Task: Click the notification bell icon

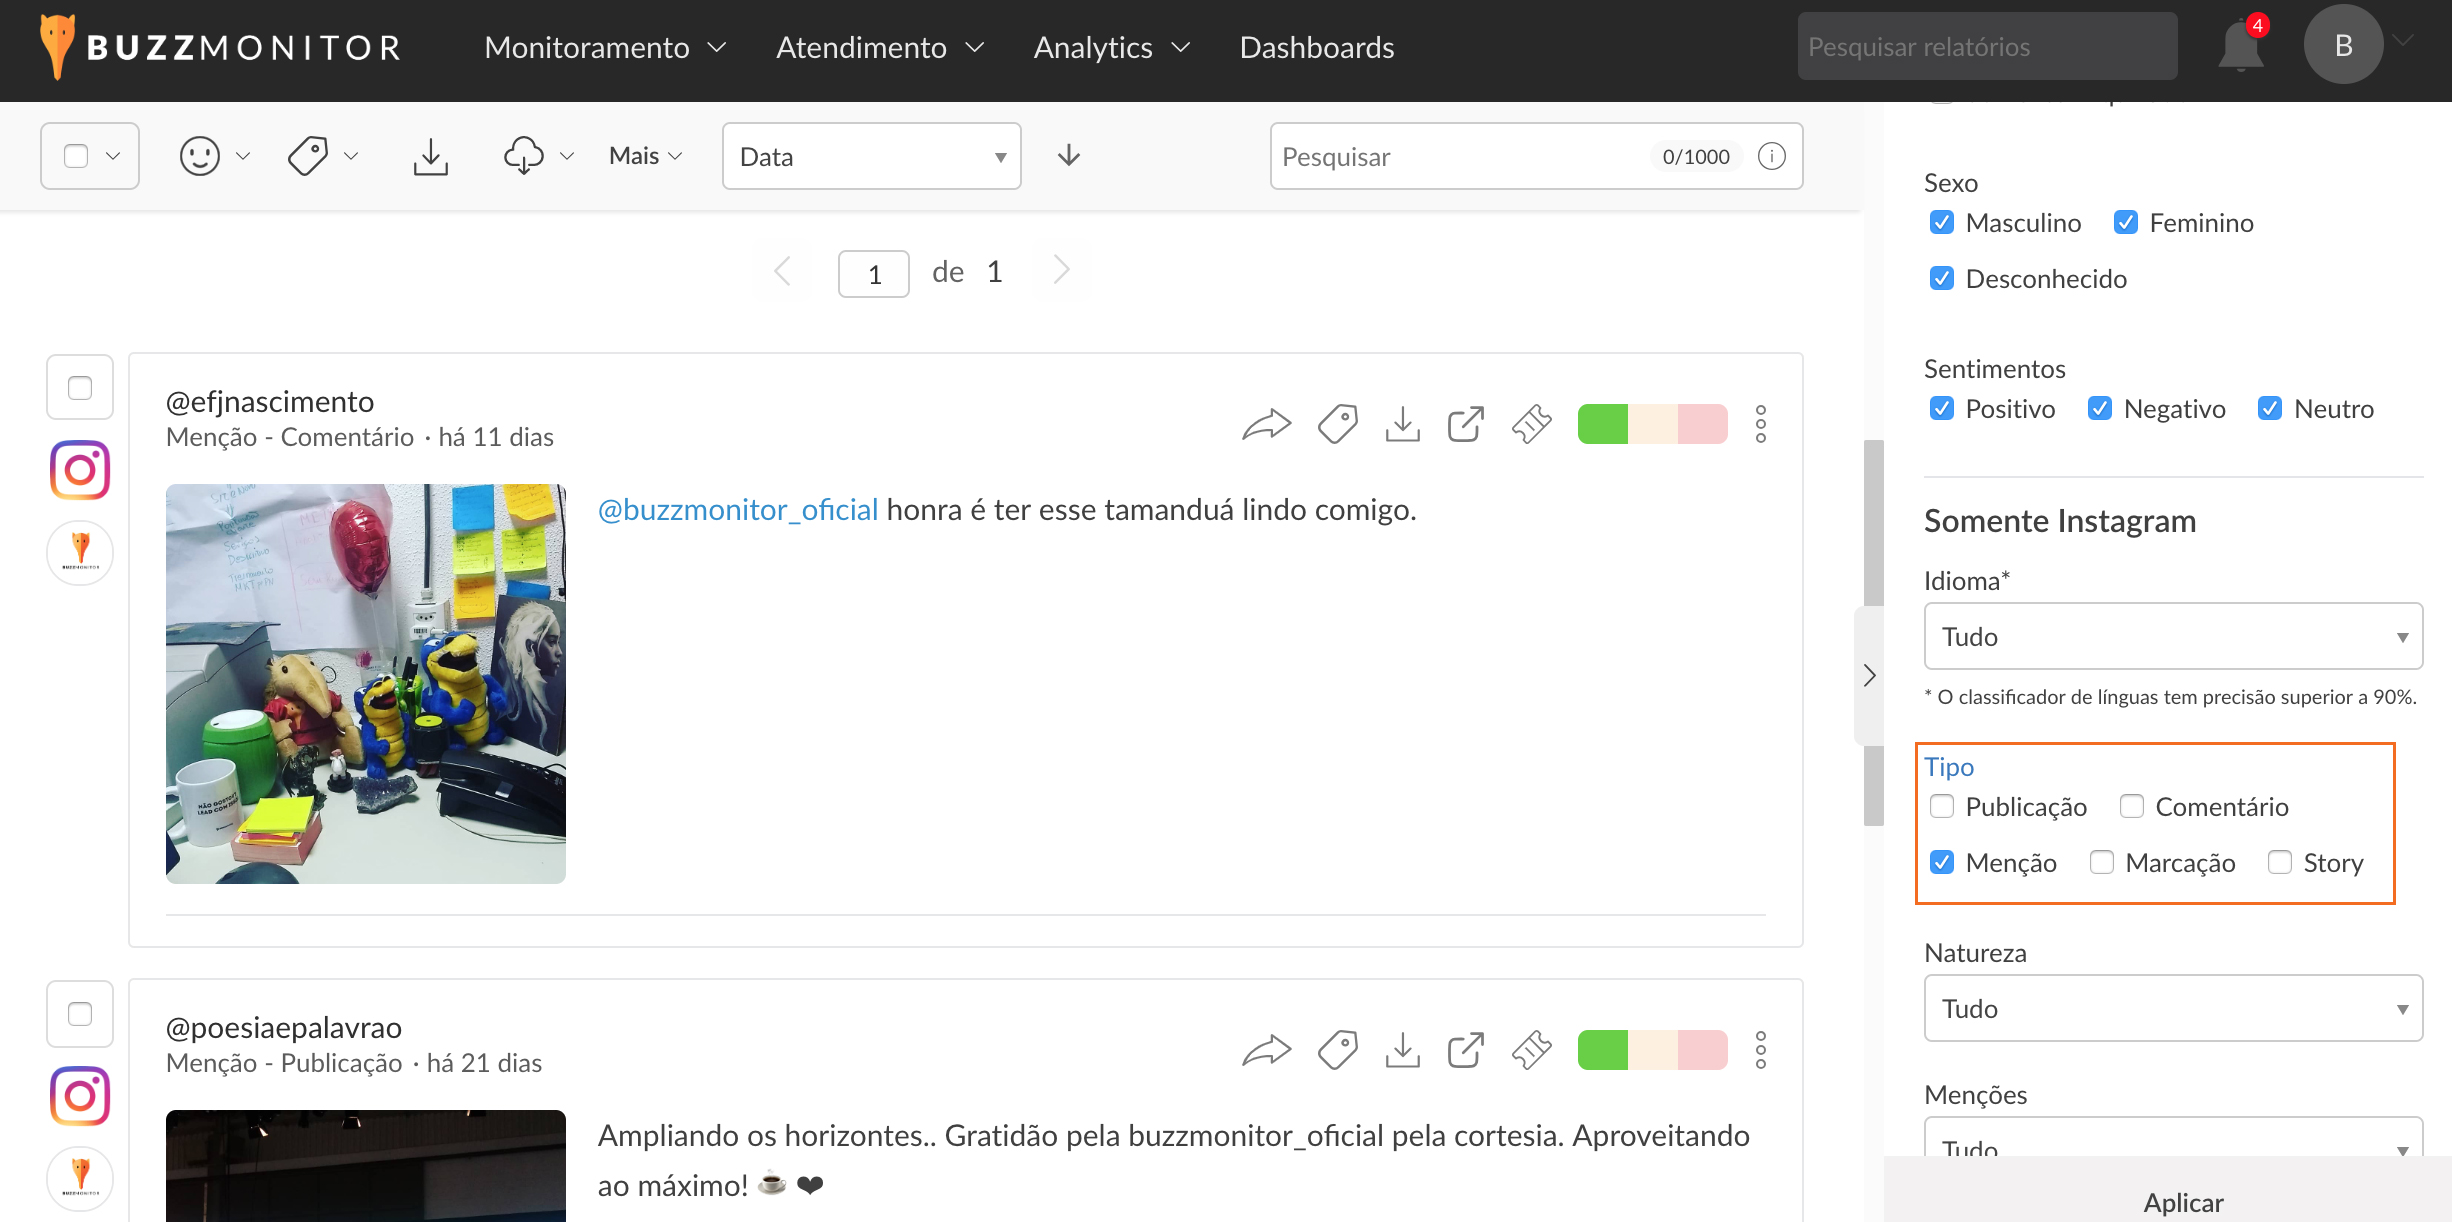Action: point(2240,47)
